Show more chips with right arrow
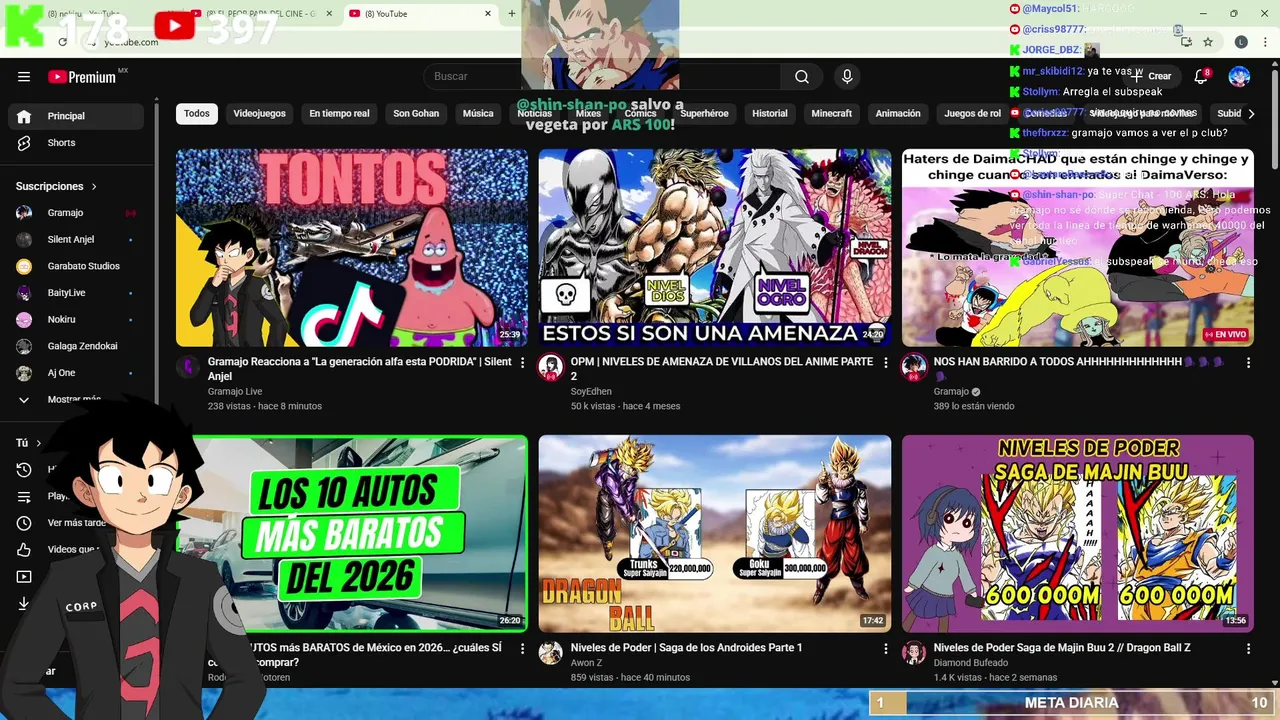 (1251, 114)
